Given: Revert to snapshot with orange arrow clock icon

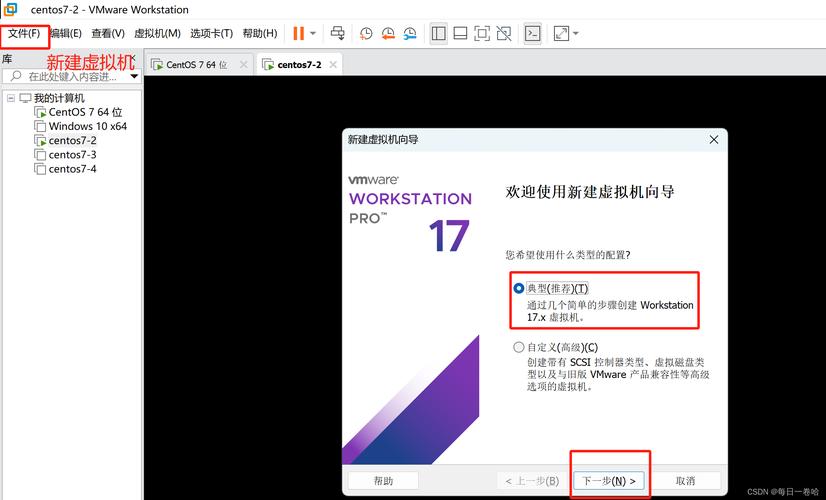Looking at the screenshot, I should pos(388,34).
